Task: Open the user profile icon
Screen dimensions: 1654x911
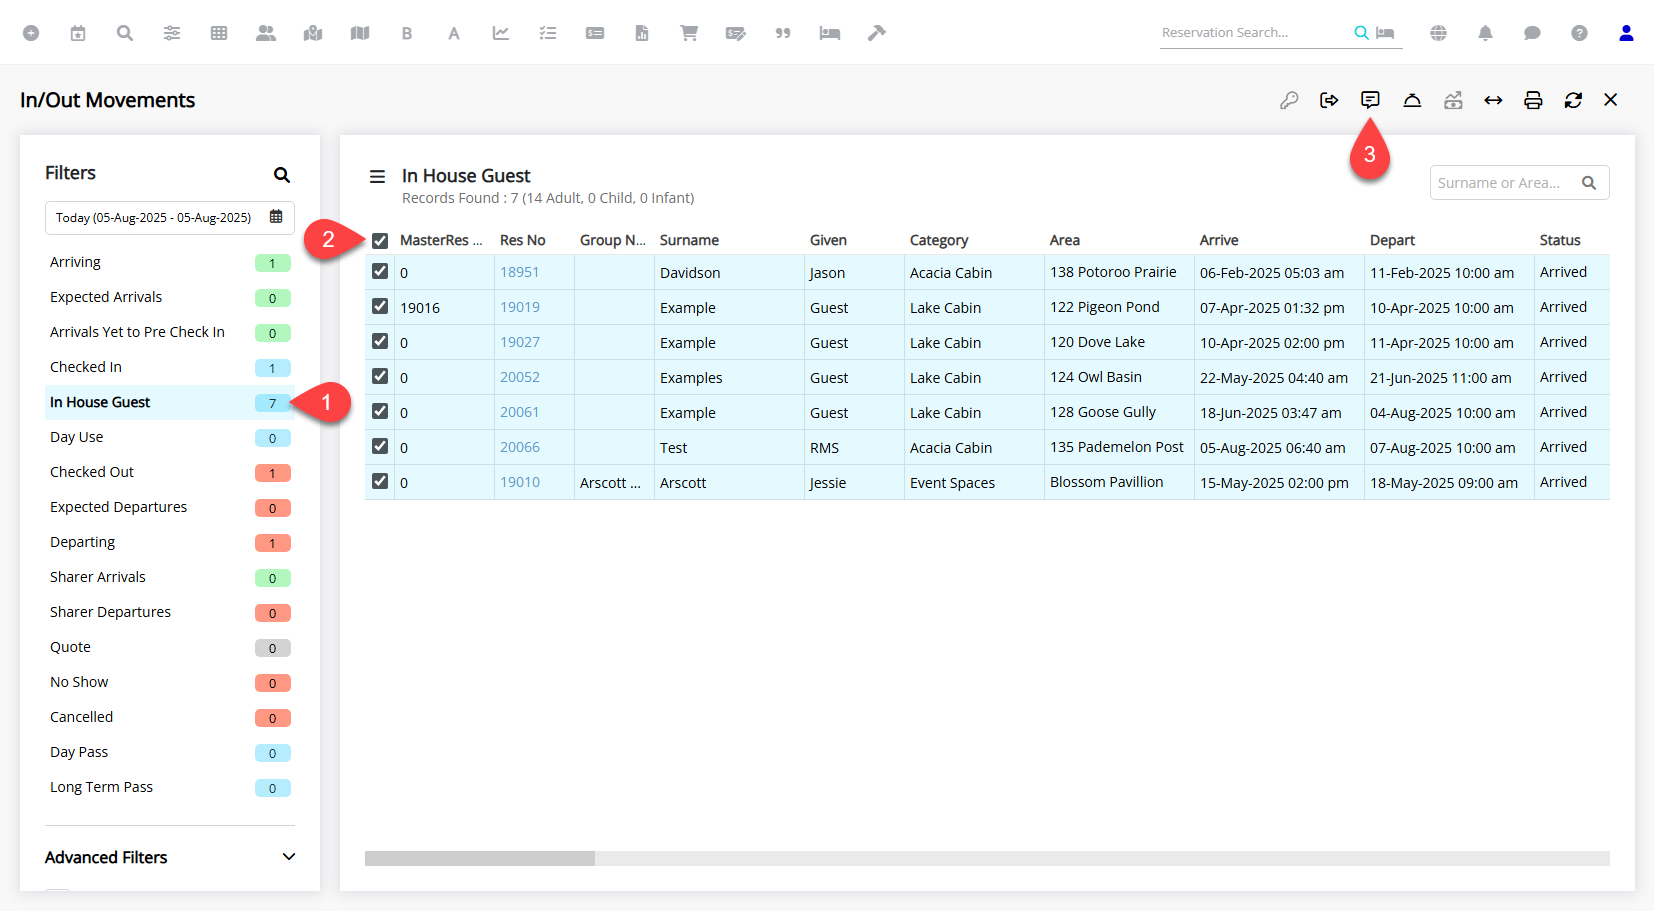Action: (x=1626, y=33)
